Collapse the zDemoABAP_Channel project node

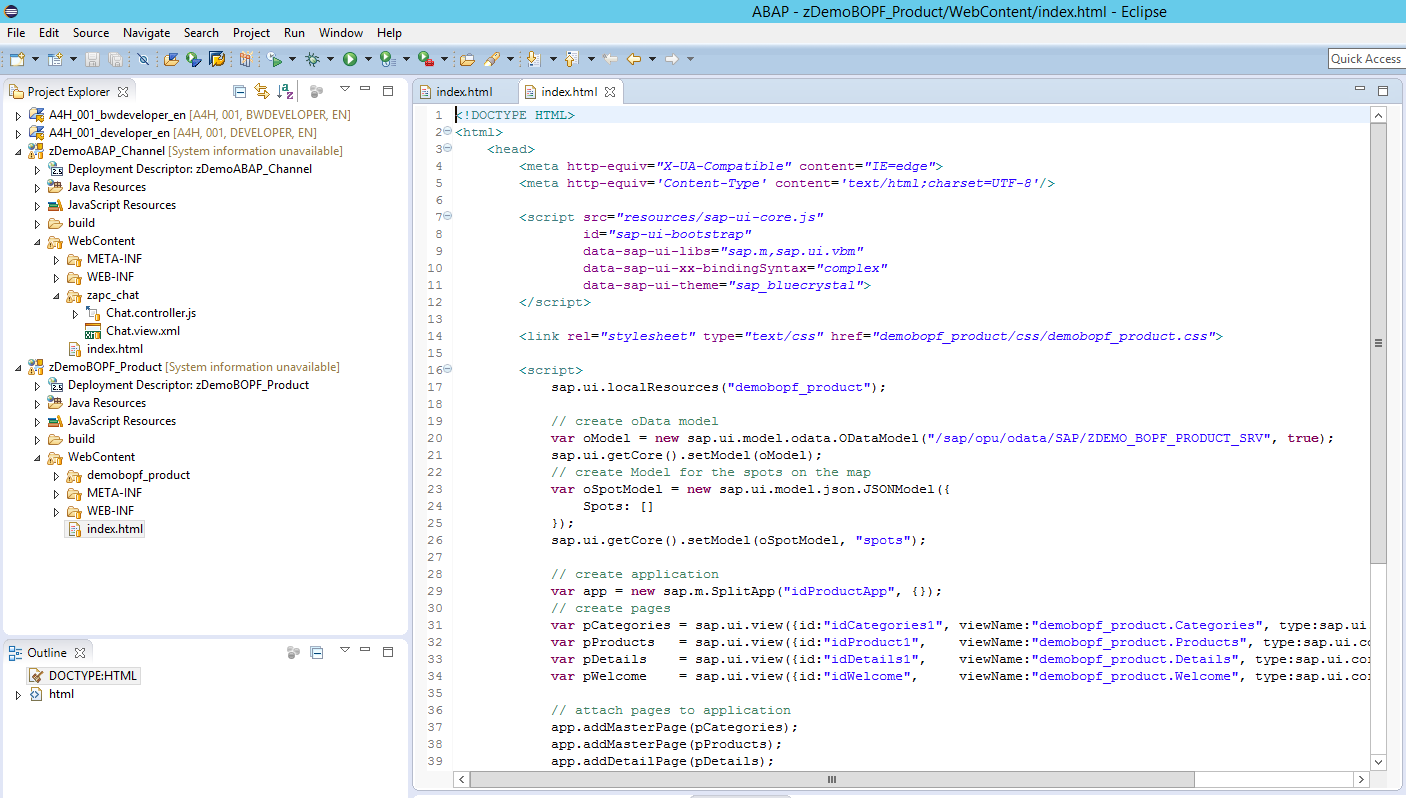17,150
